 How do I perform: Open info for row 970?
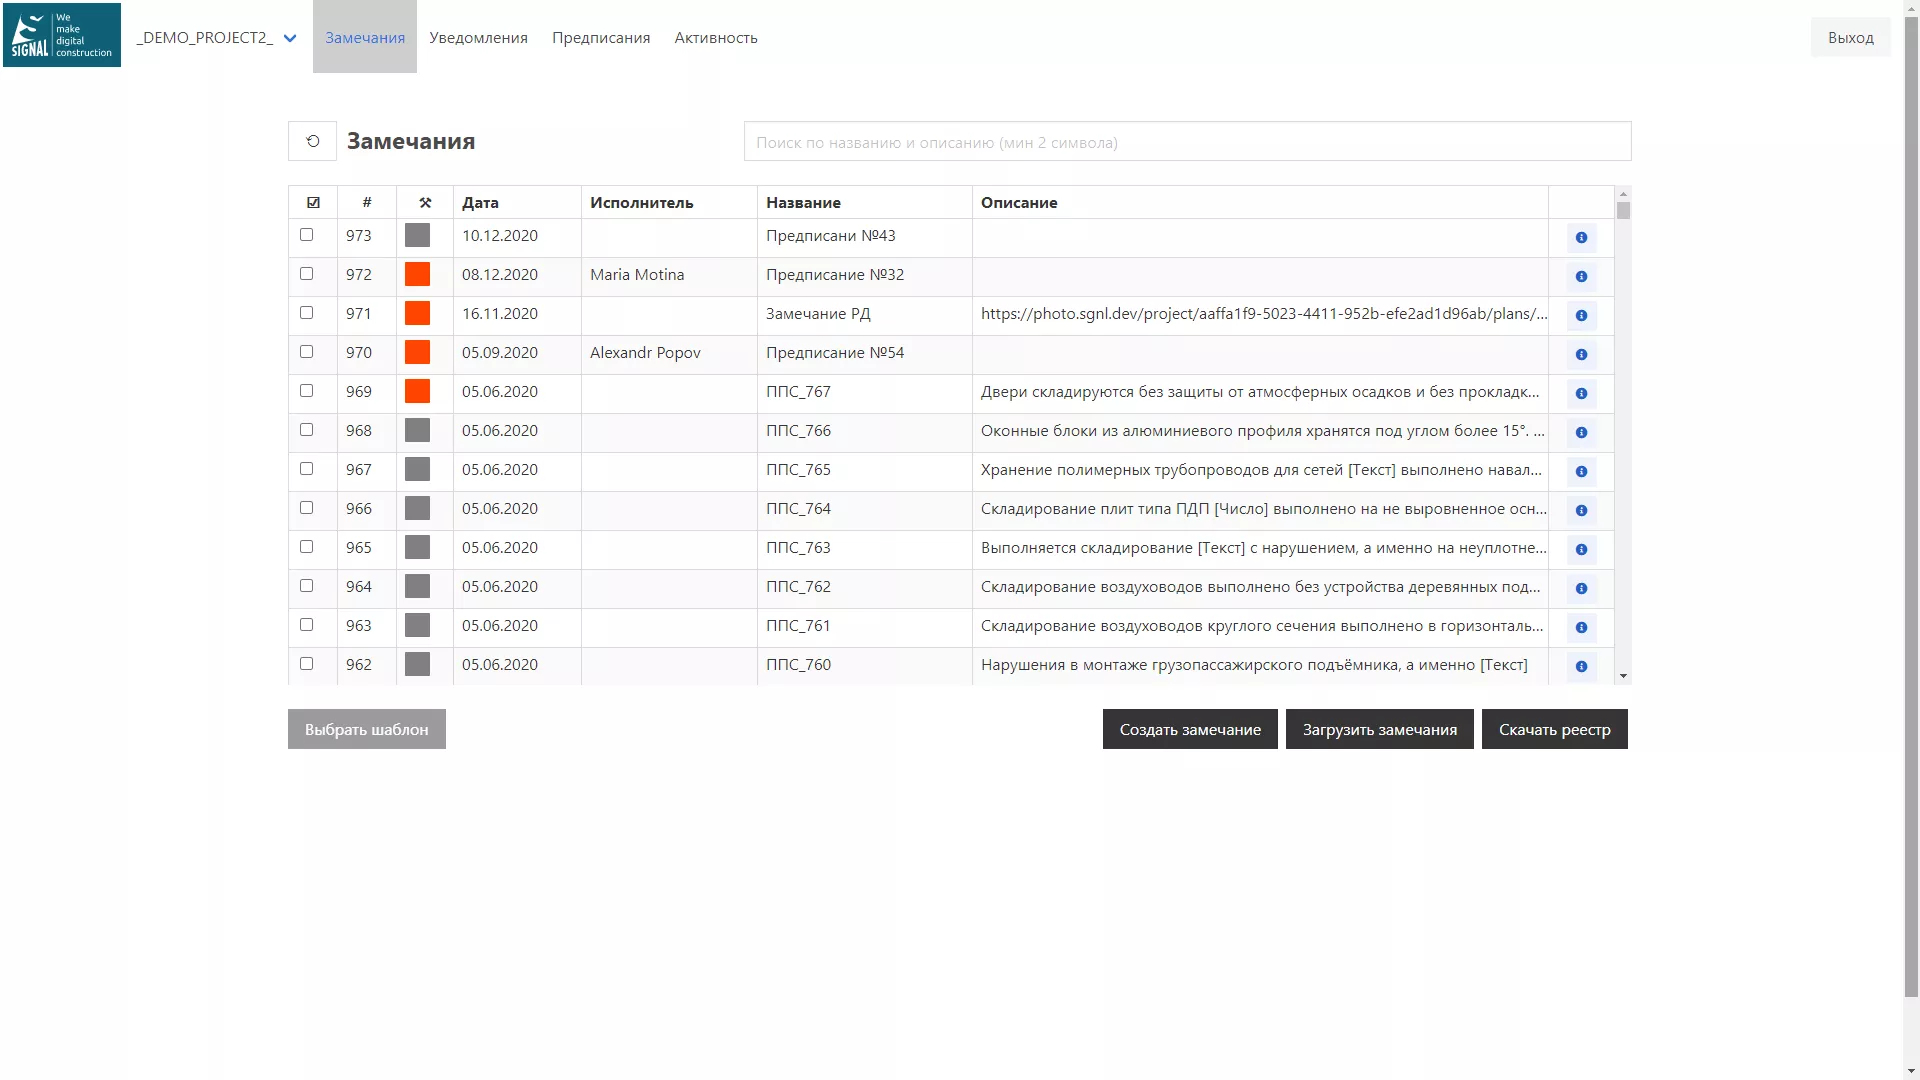[1581, 355]
